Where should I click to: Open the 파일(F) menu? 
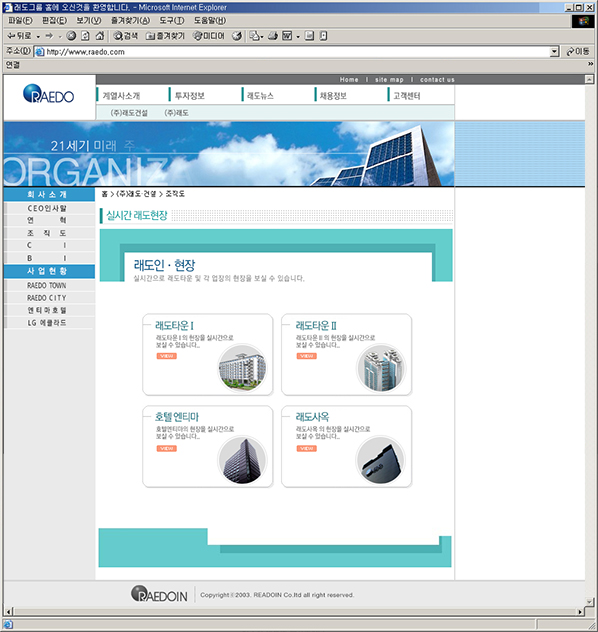tap(20, 21)
